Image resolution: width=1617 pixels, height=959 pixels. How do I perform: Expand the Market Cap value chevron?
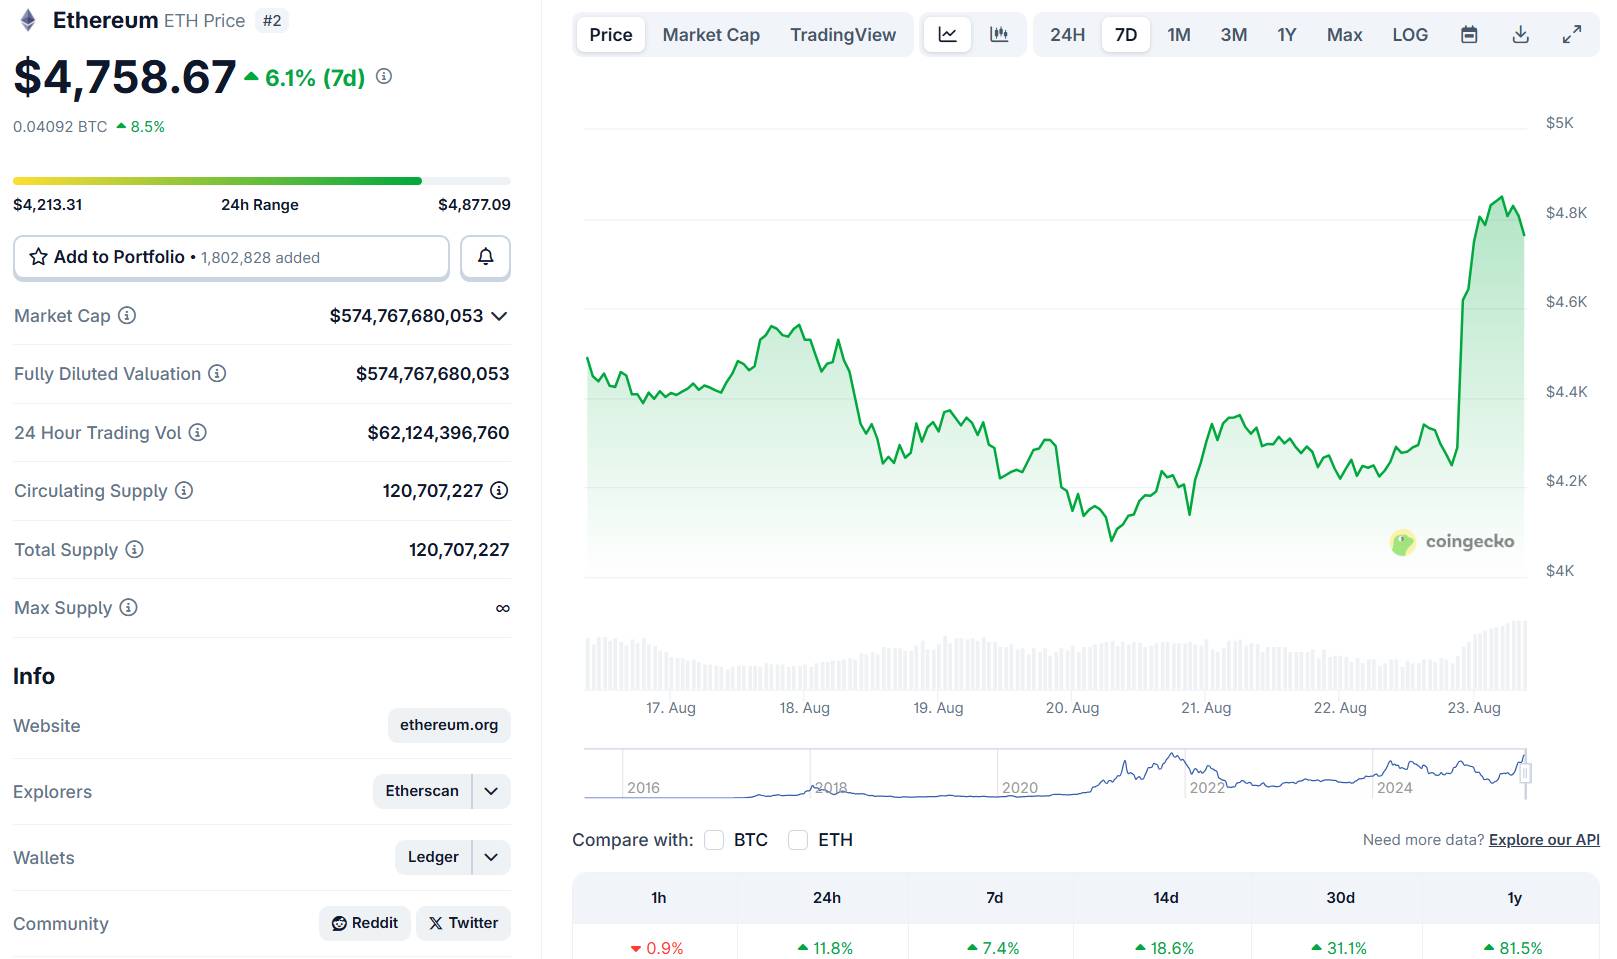tap(500, 316)
